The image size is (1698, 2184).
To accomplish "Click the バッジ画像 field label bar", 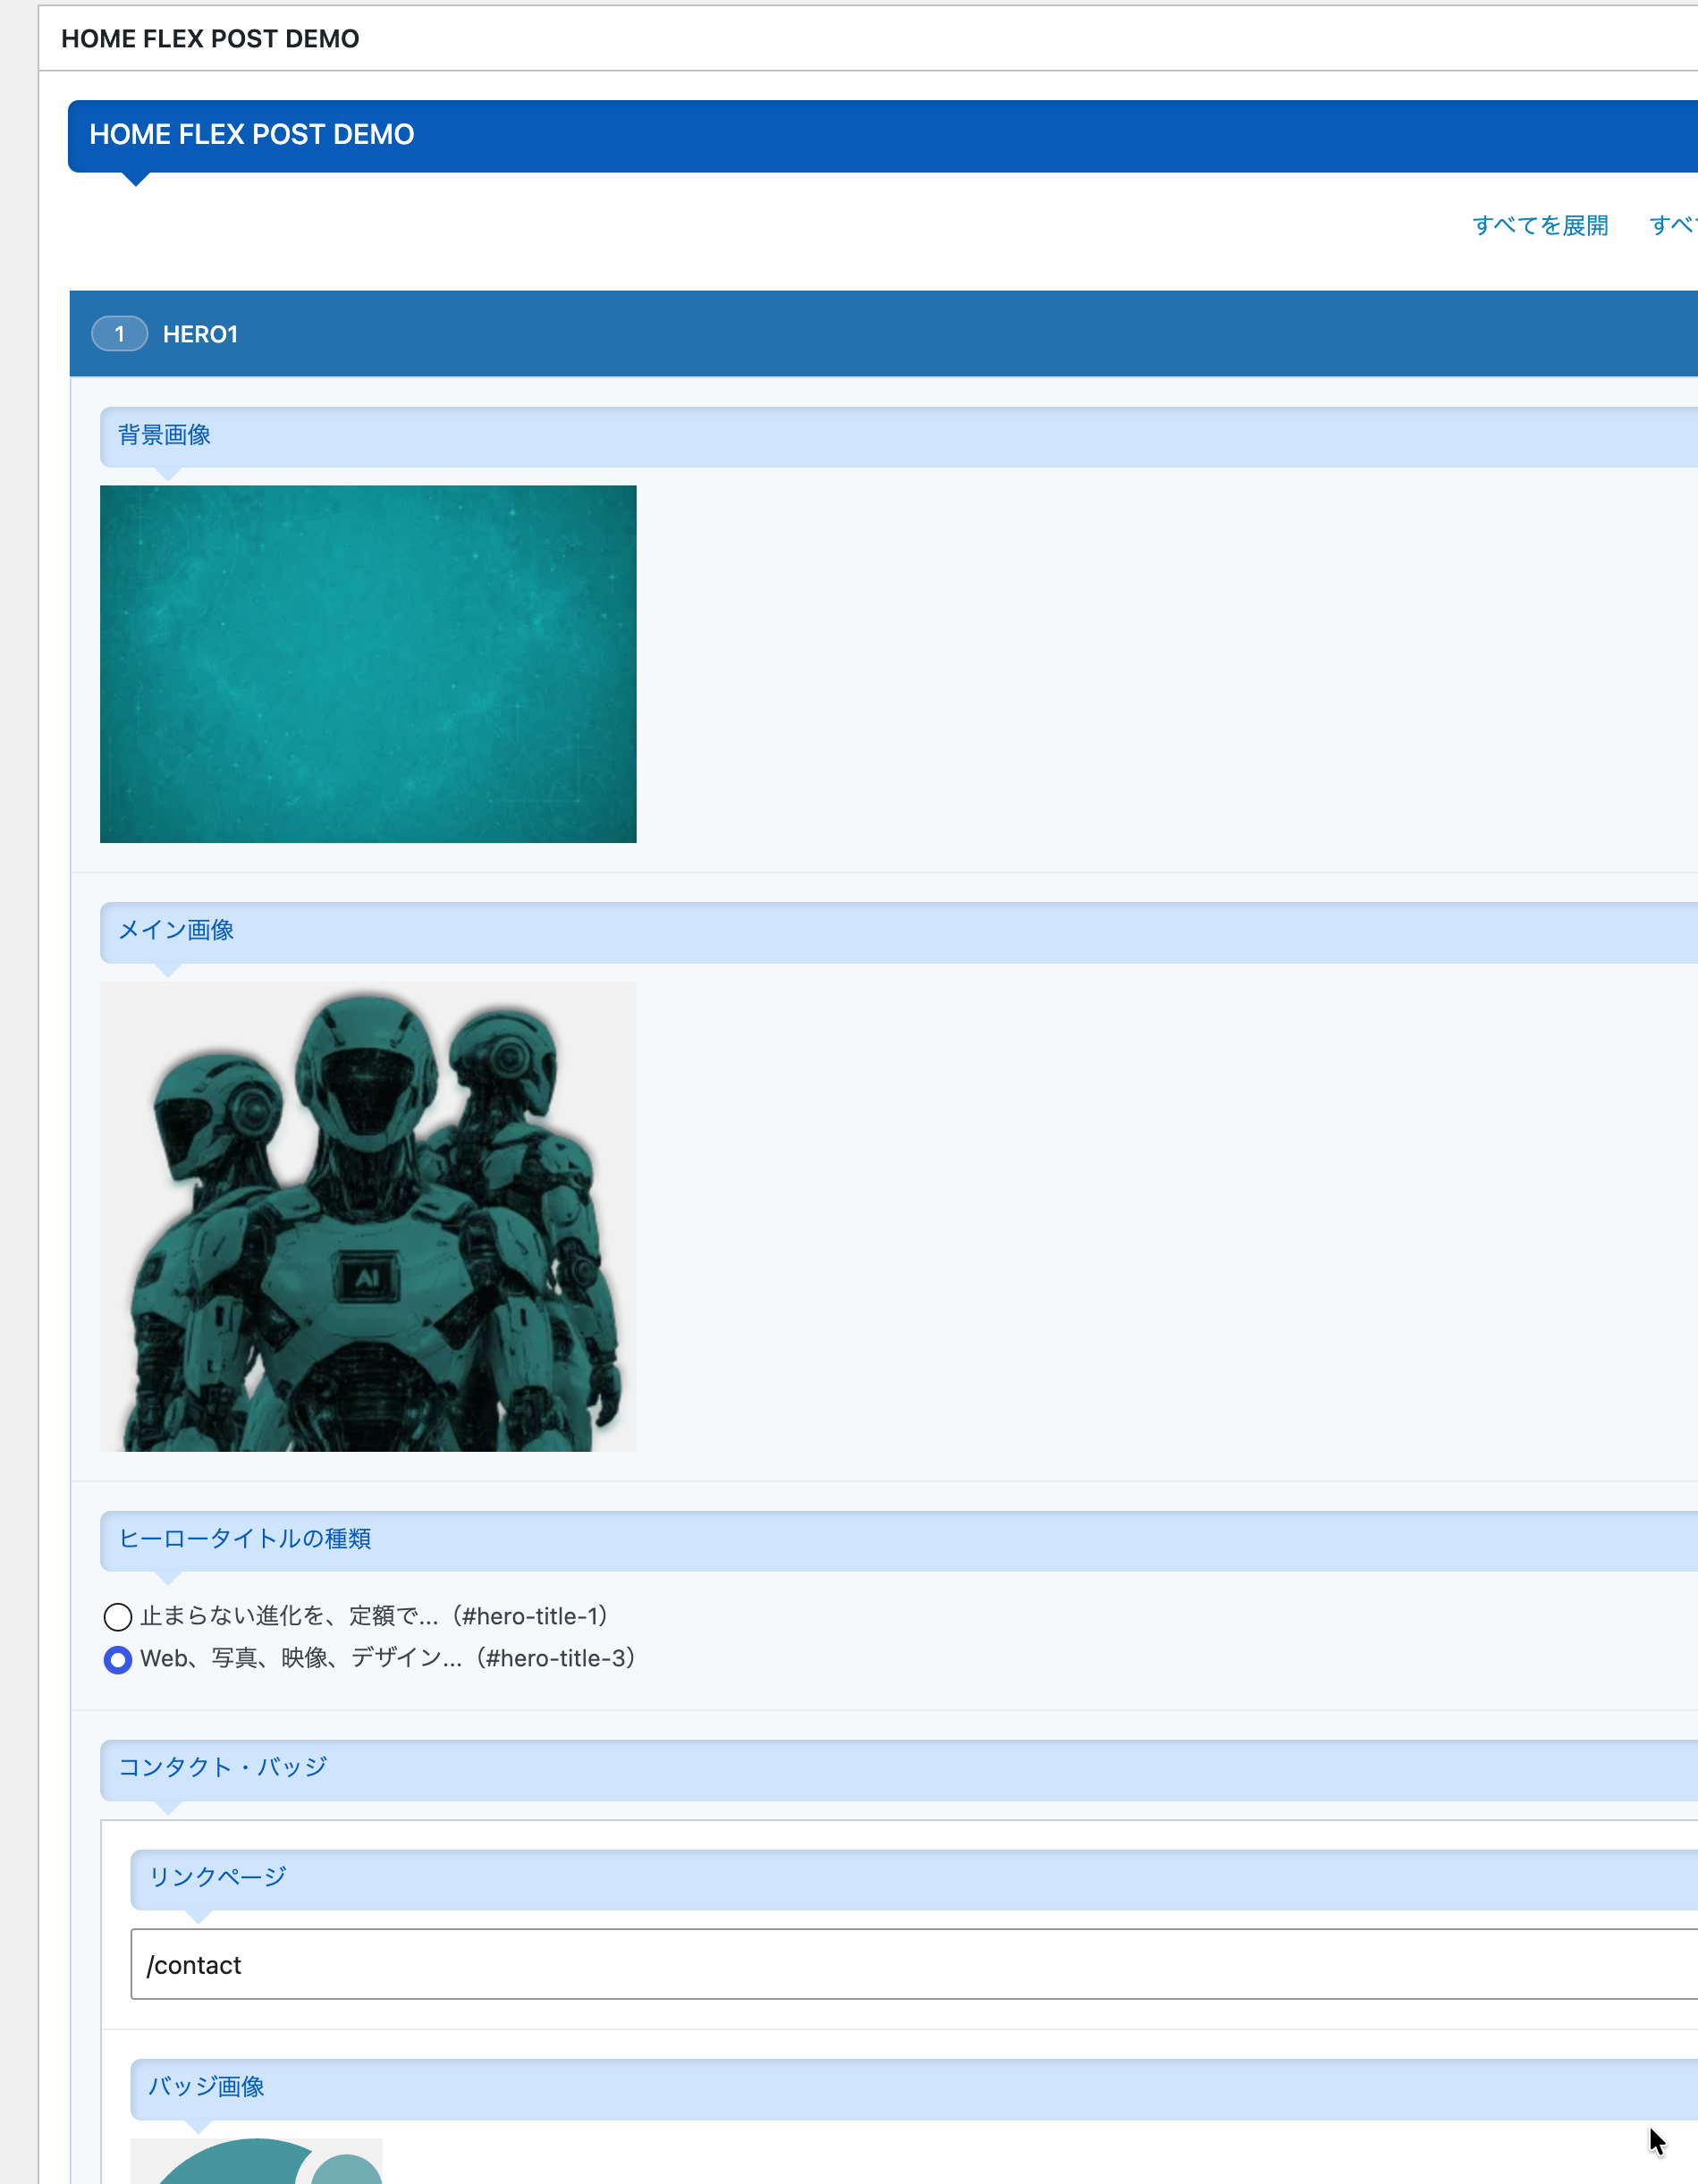I will point(913,2088).
